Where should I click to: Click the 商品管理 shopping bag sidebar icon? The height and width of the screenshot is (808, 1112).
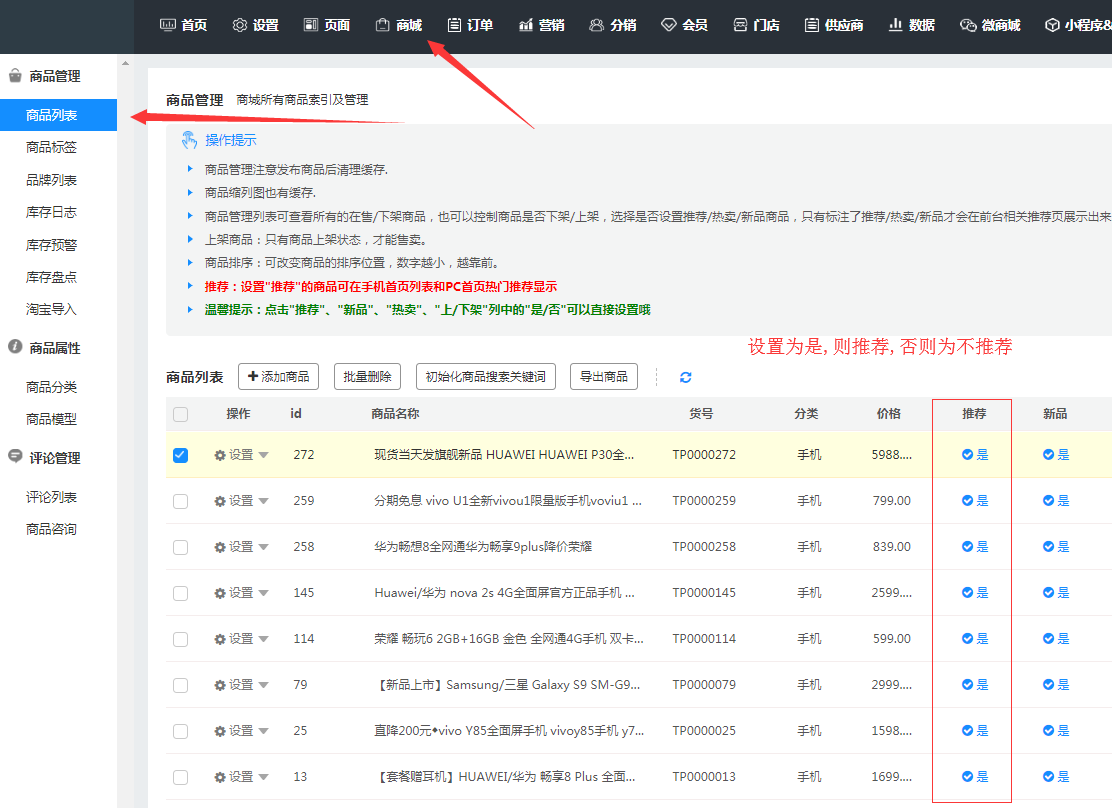coord(15,75)
